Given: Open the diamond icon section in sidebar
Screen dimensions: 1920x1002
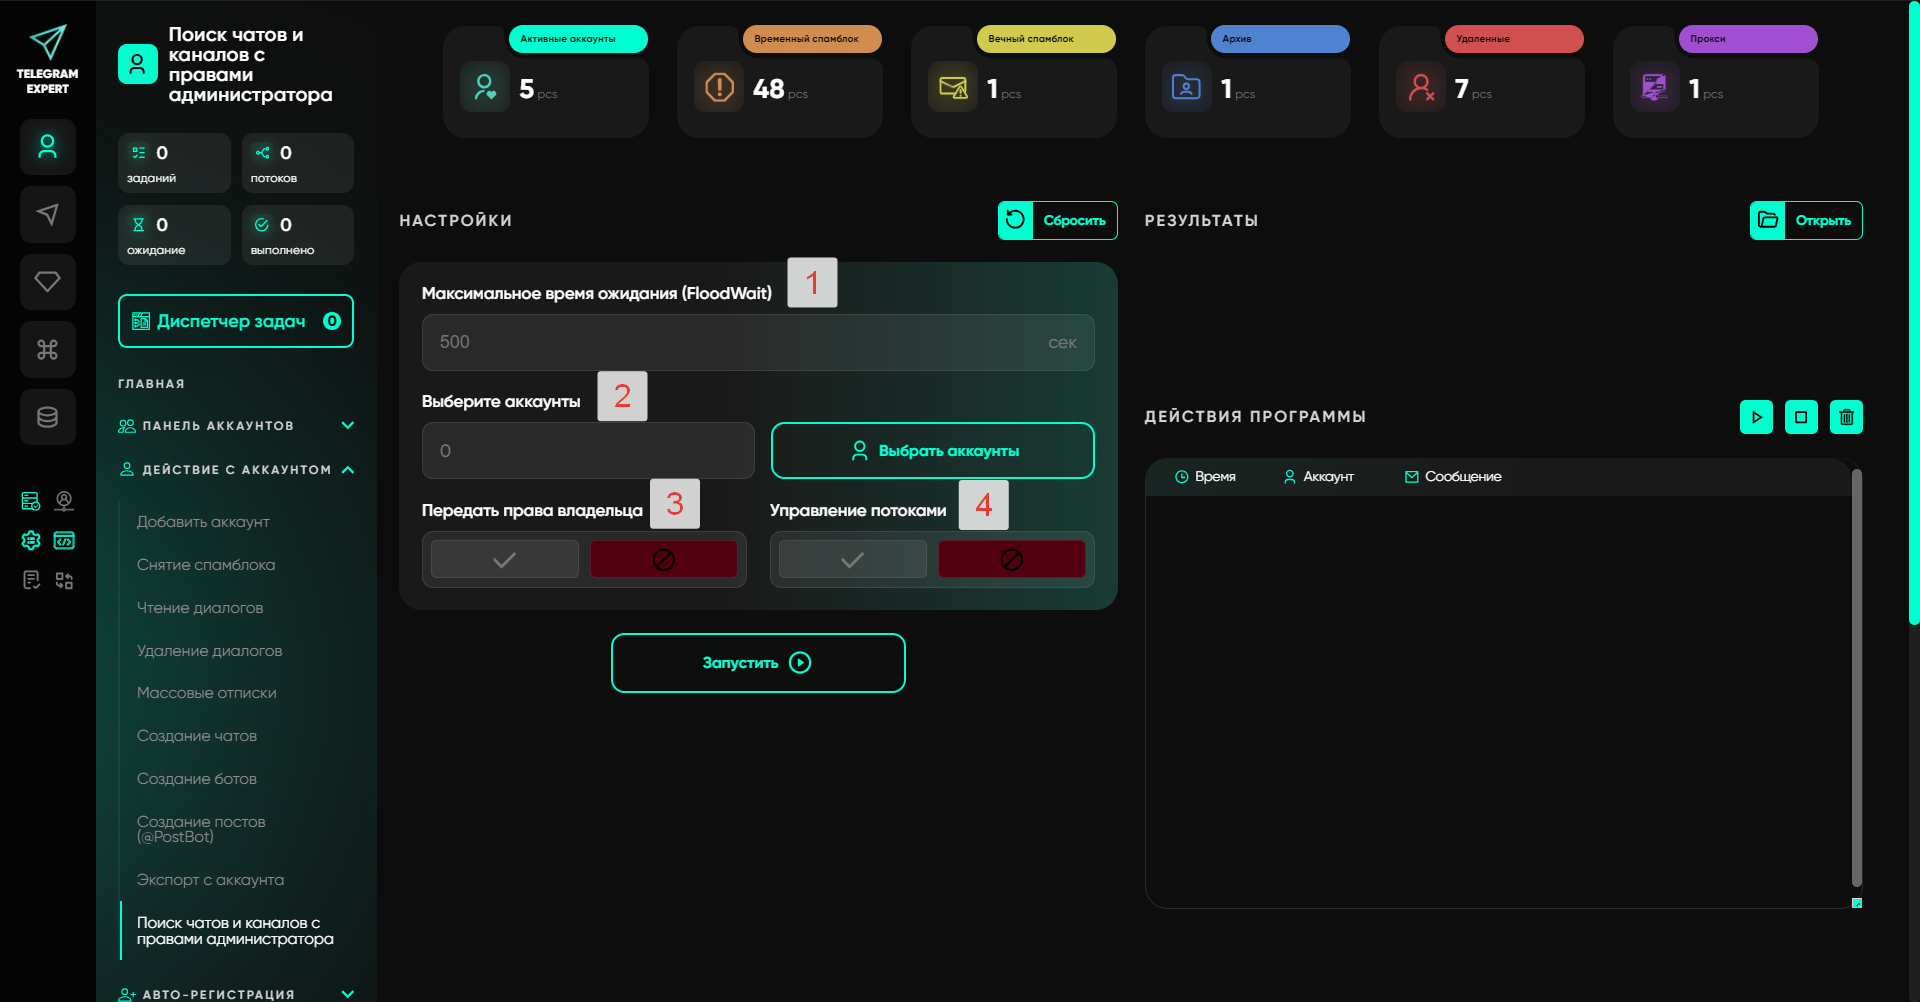Looking at the screenshot, I should (x=47, y=282).
